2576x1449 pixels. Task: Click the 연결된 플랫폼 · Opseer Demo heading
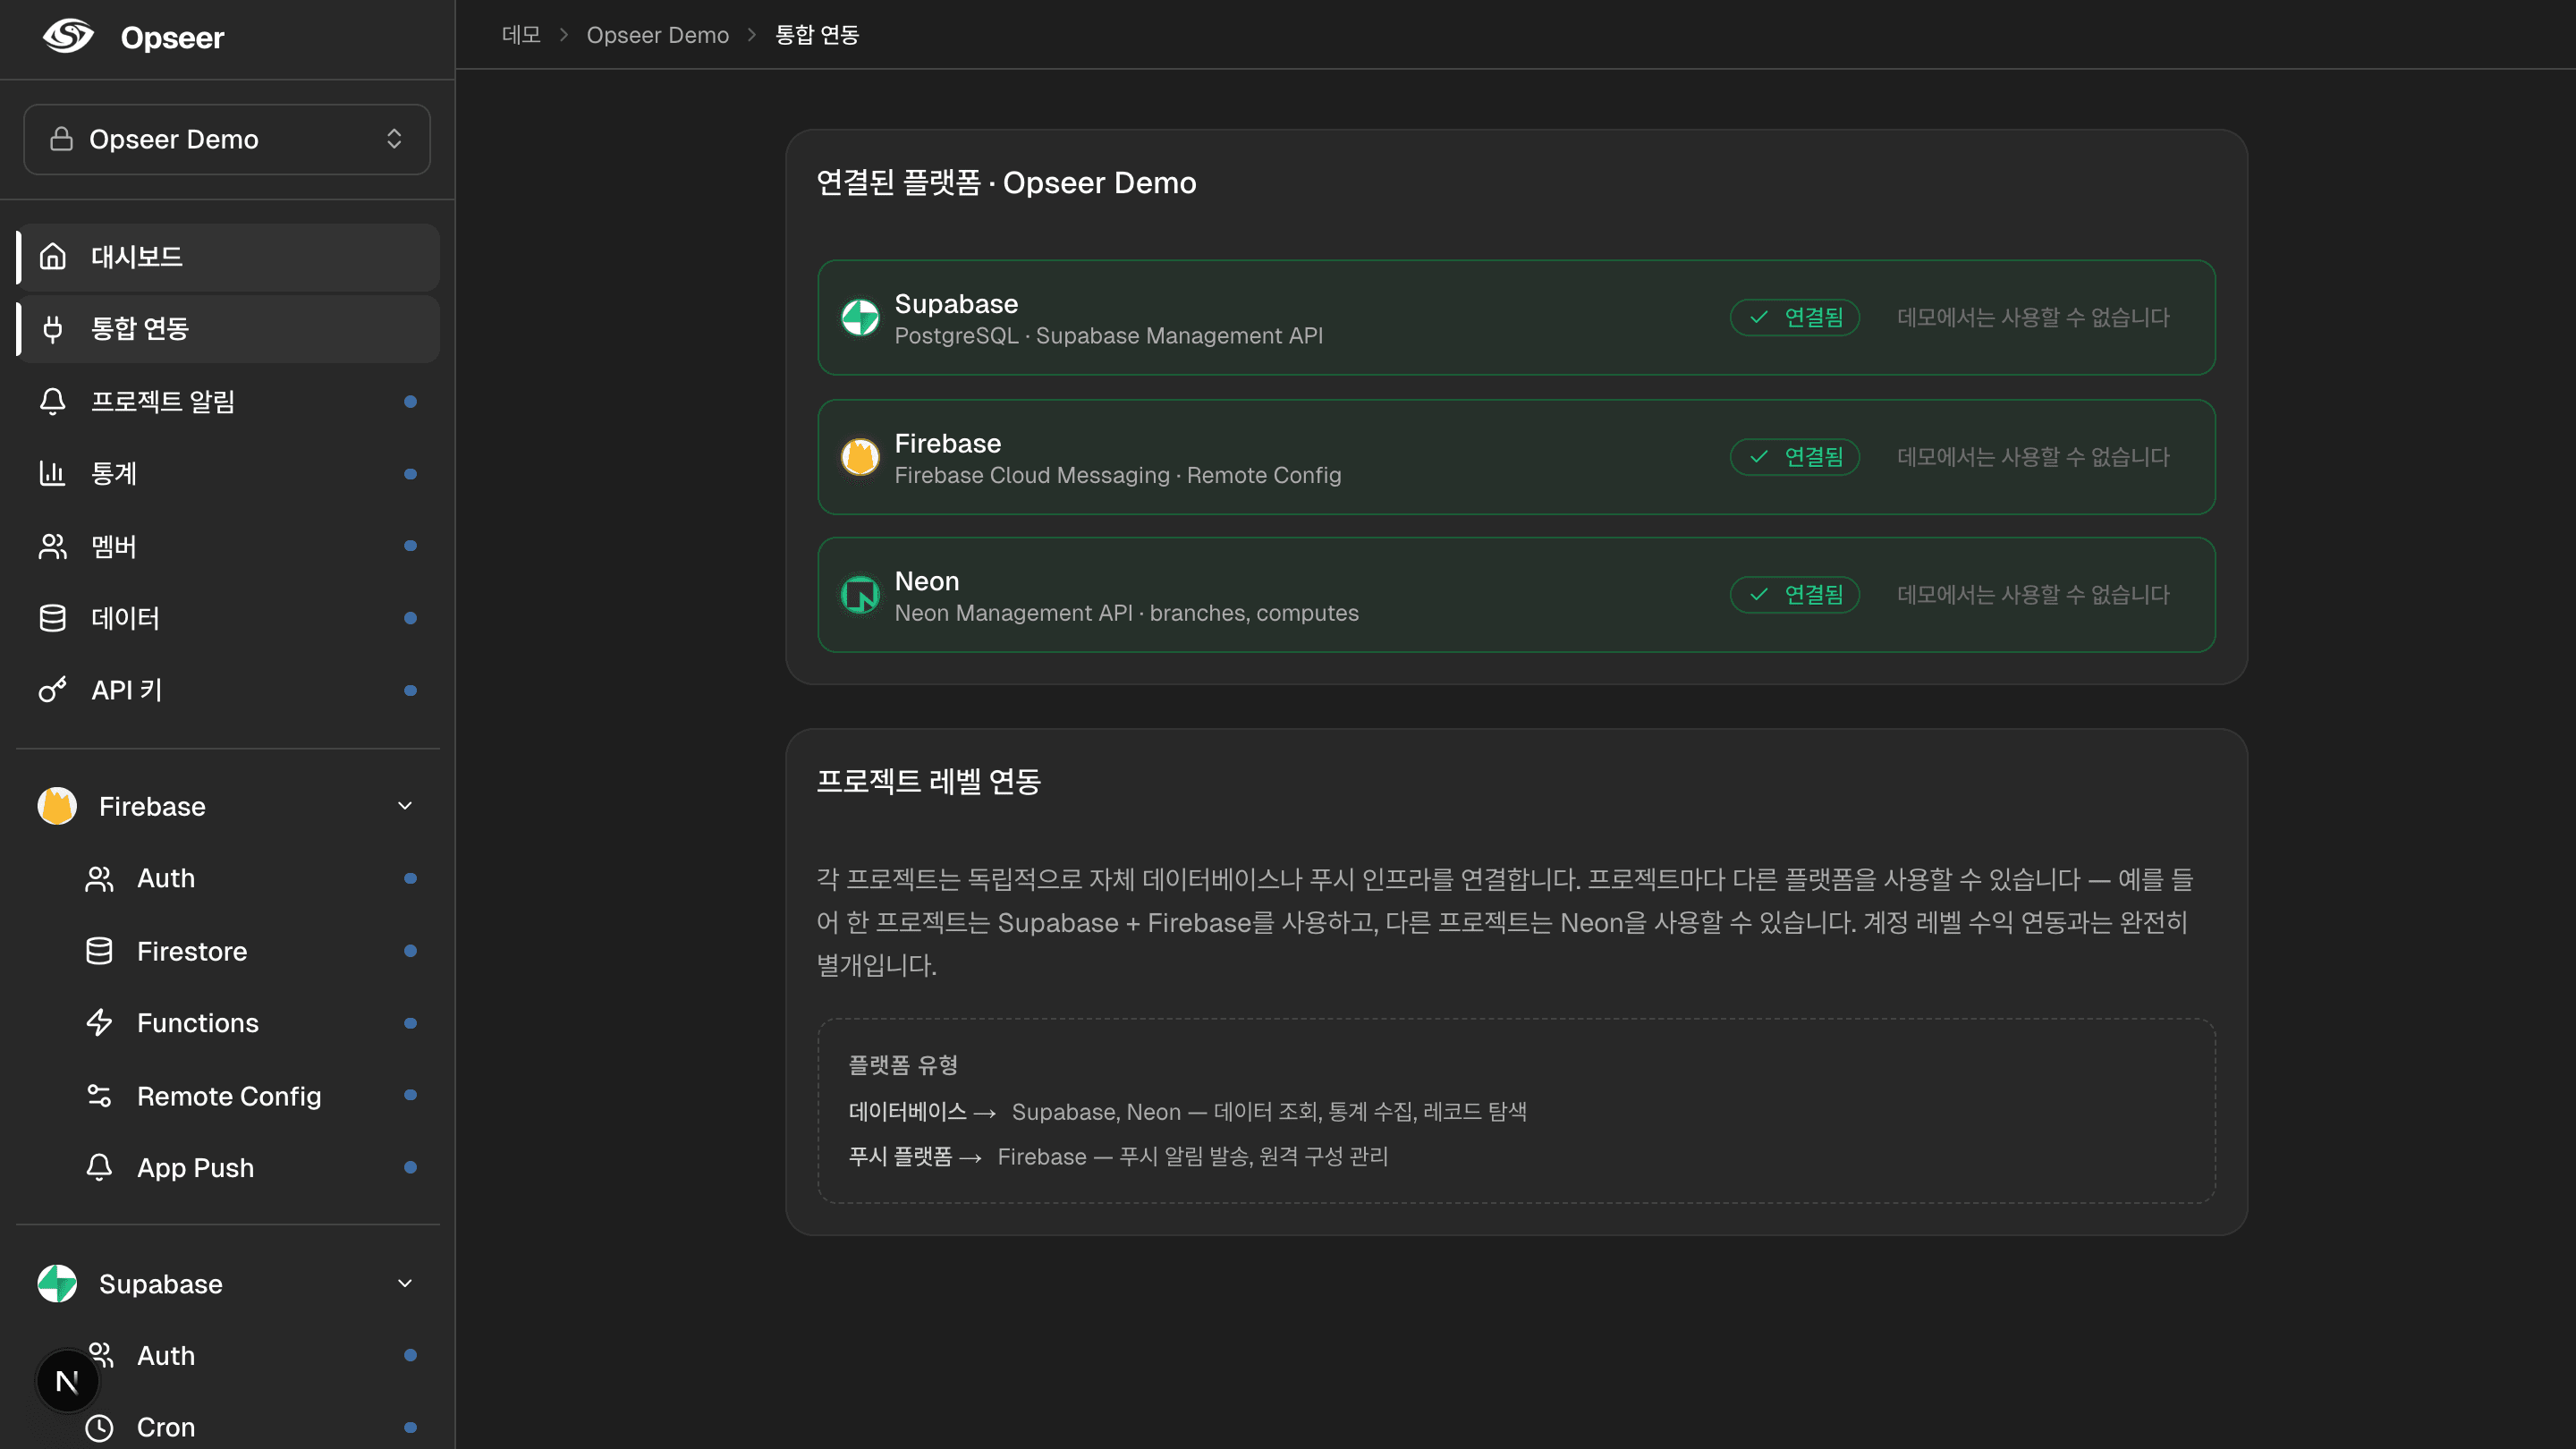click(x=1006, y=183)
